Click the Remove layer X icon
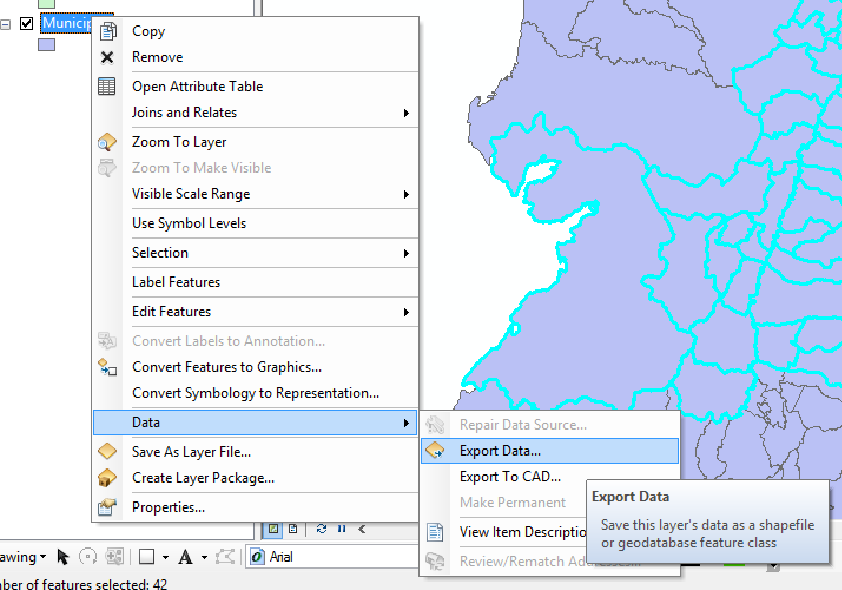The width and height of the screenshot is (842, 590). tap(107, 57)
